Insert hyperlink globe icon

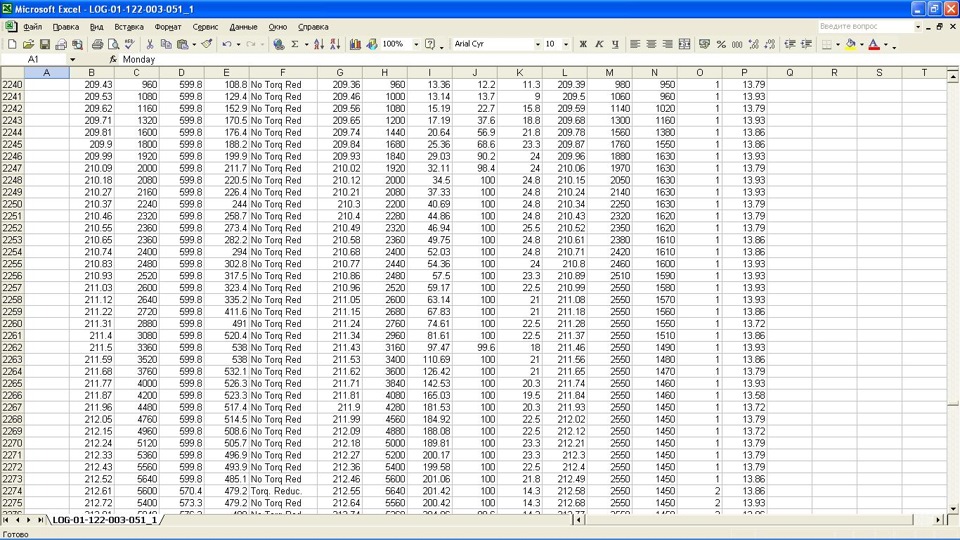click(279, 44)
